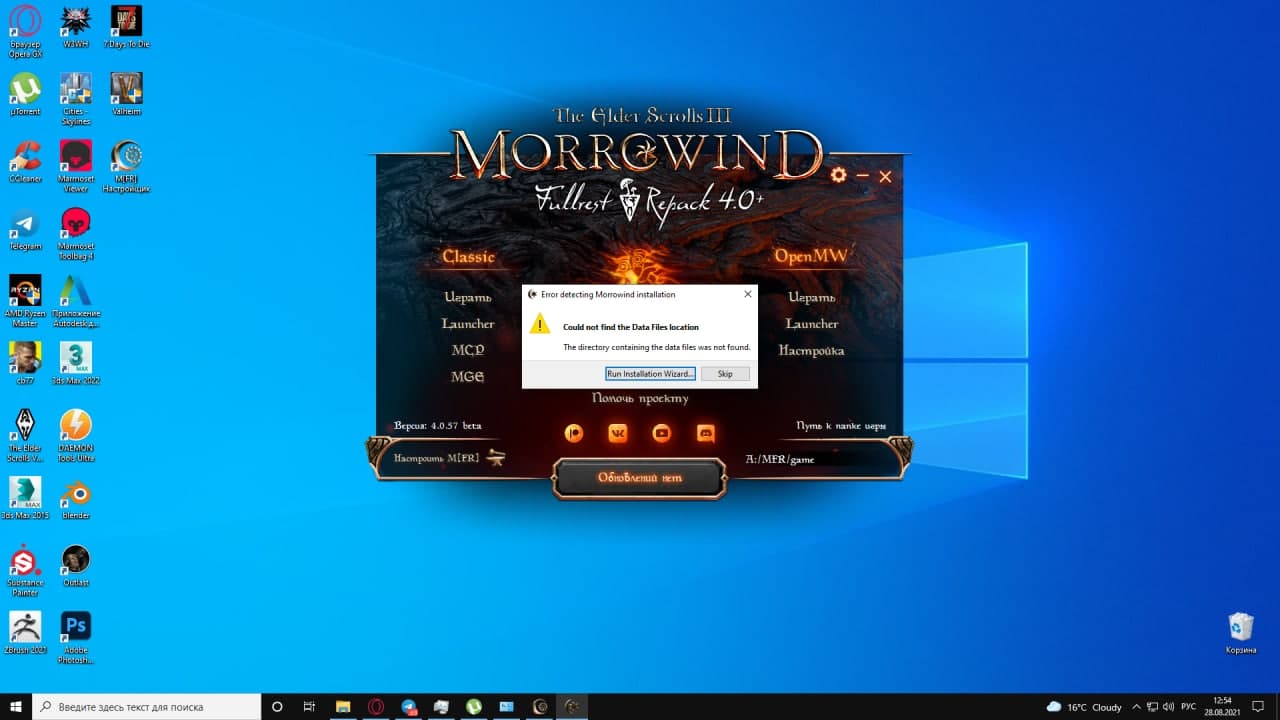Open the notification center icon
Image resolution: width=1280 pixels, height=720 pixels.
pyautogui.click(x=1260, y=706)
